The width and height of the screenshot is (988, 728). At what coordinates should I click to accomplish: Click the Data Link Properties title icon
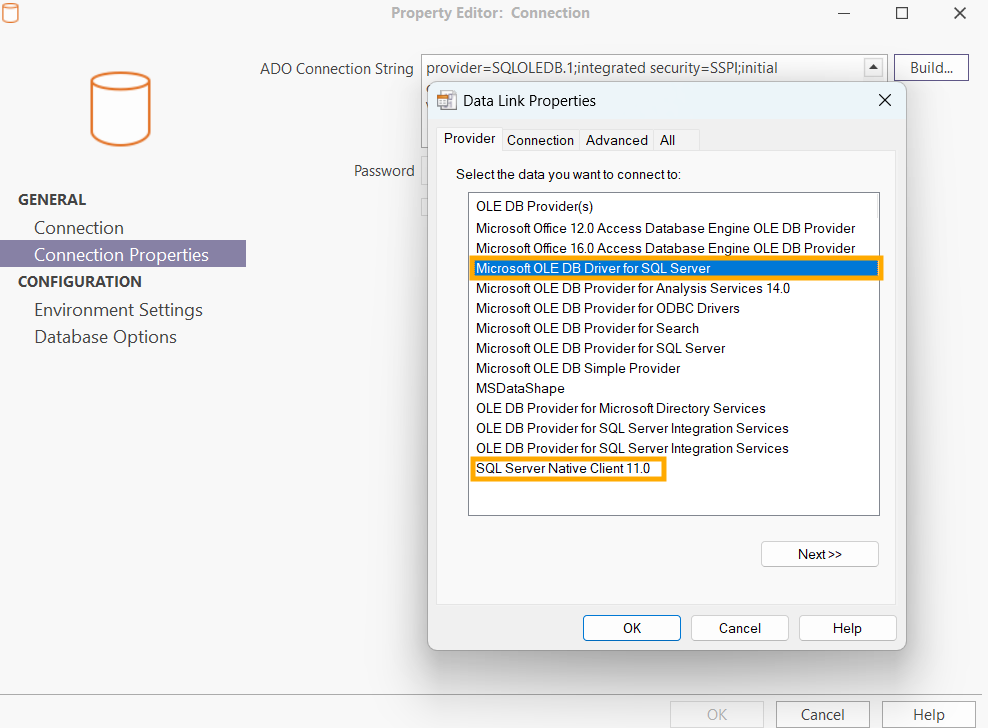pos(447,100)
